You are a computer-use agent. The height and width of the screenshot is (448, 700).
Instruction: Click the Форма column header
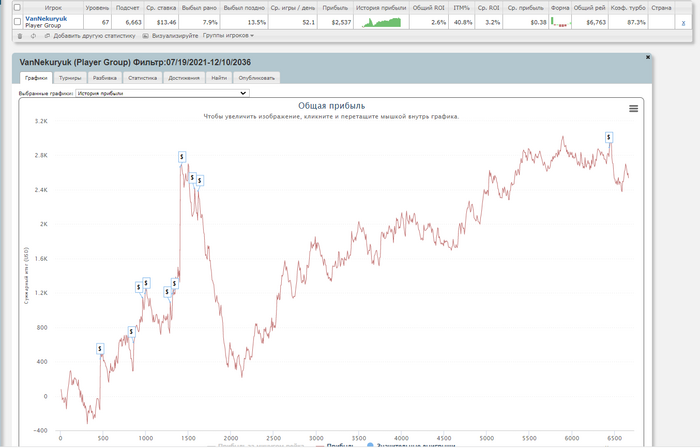560,8
